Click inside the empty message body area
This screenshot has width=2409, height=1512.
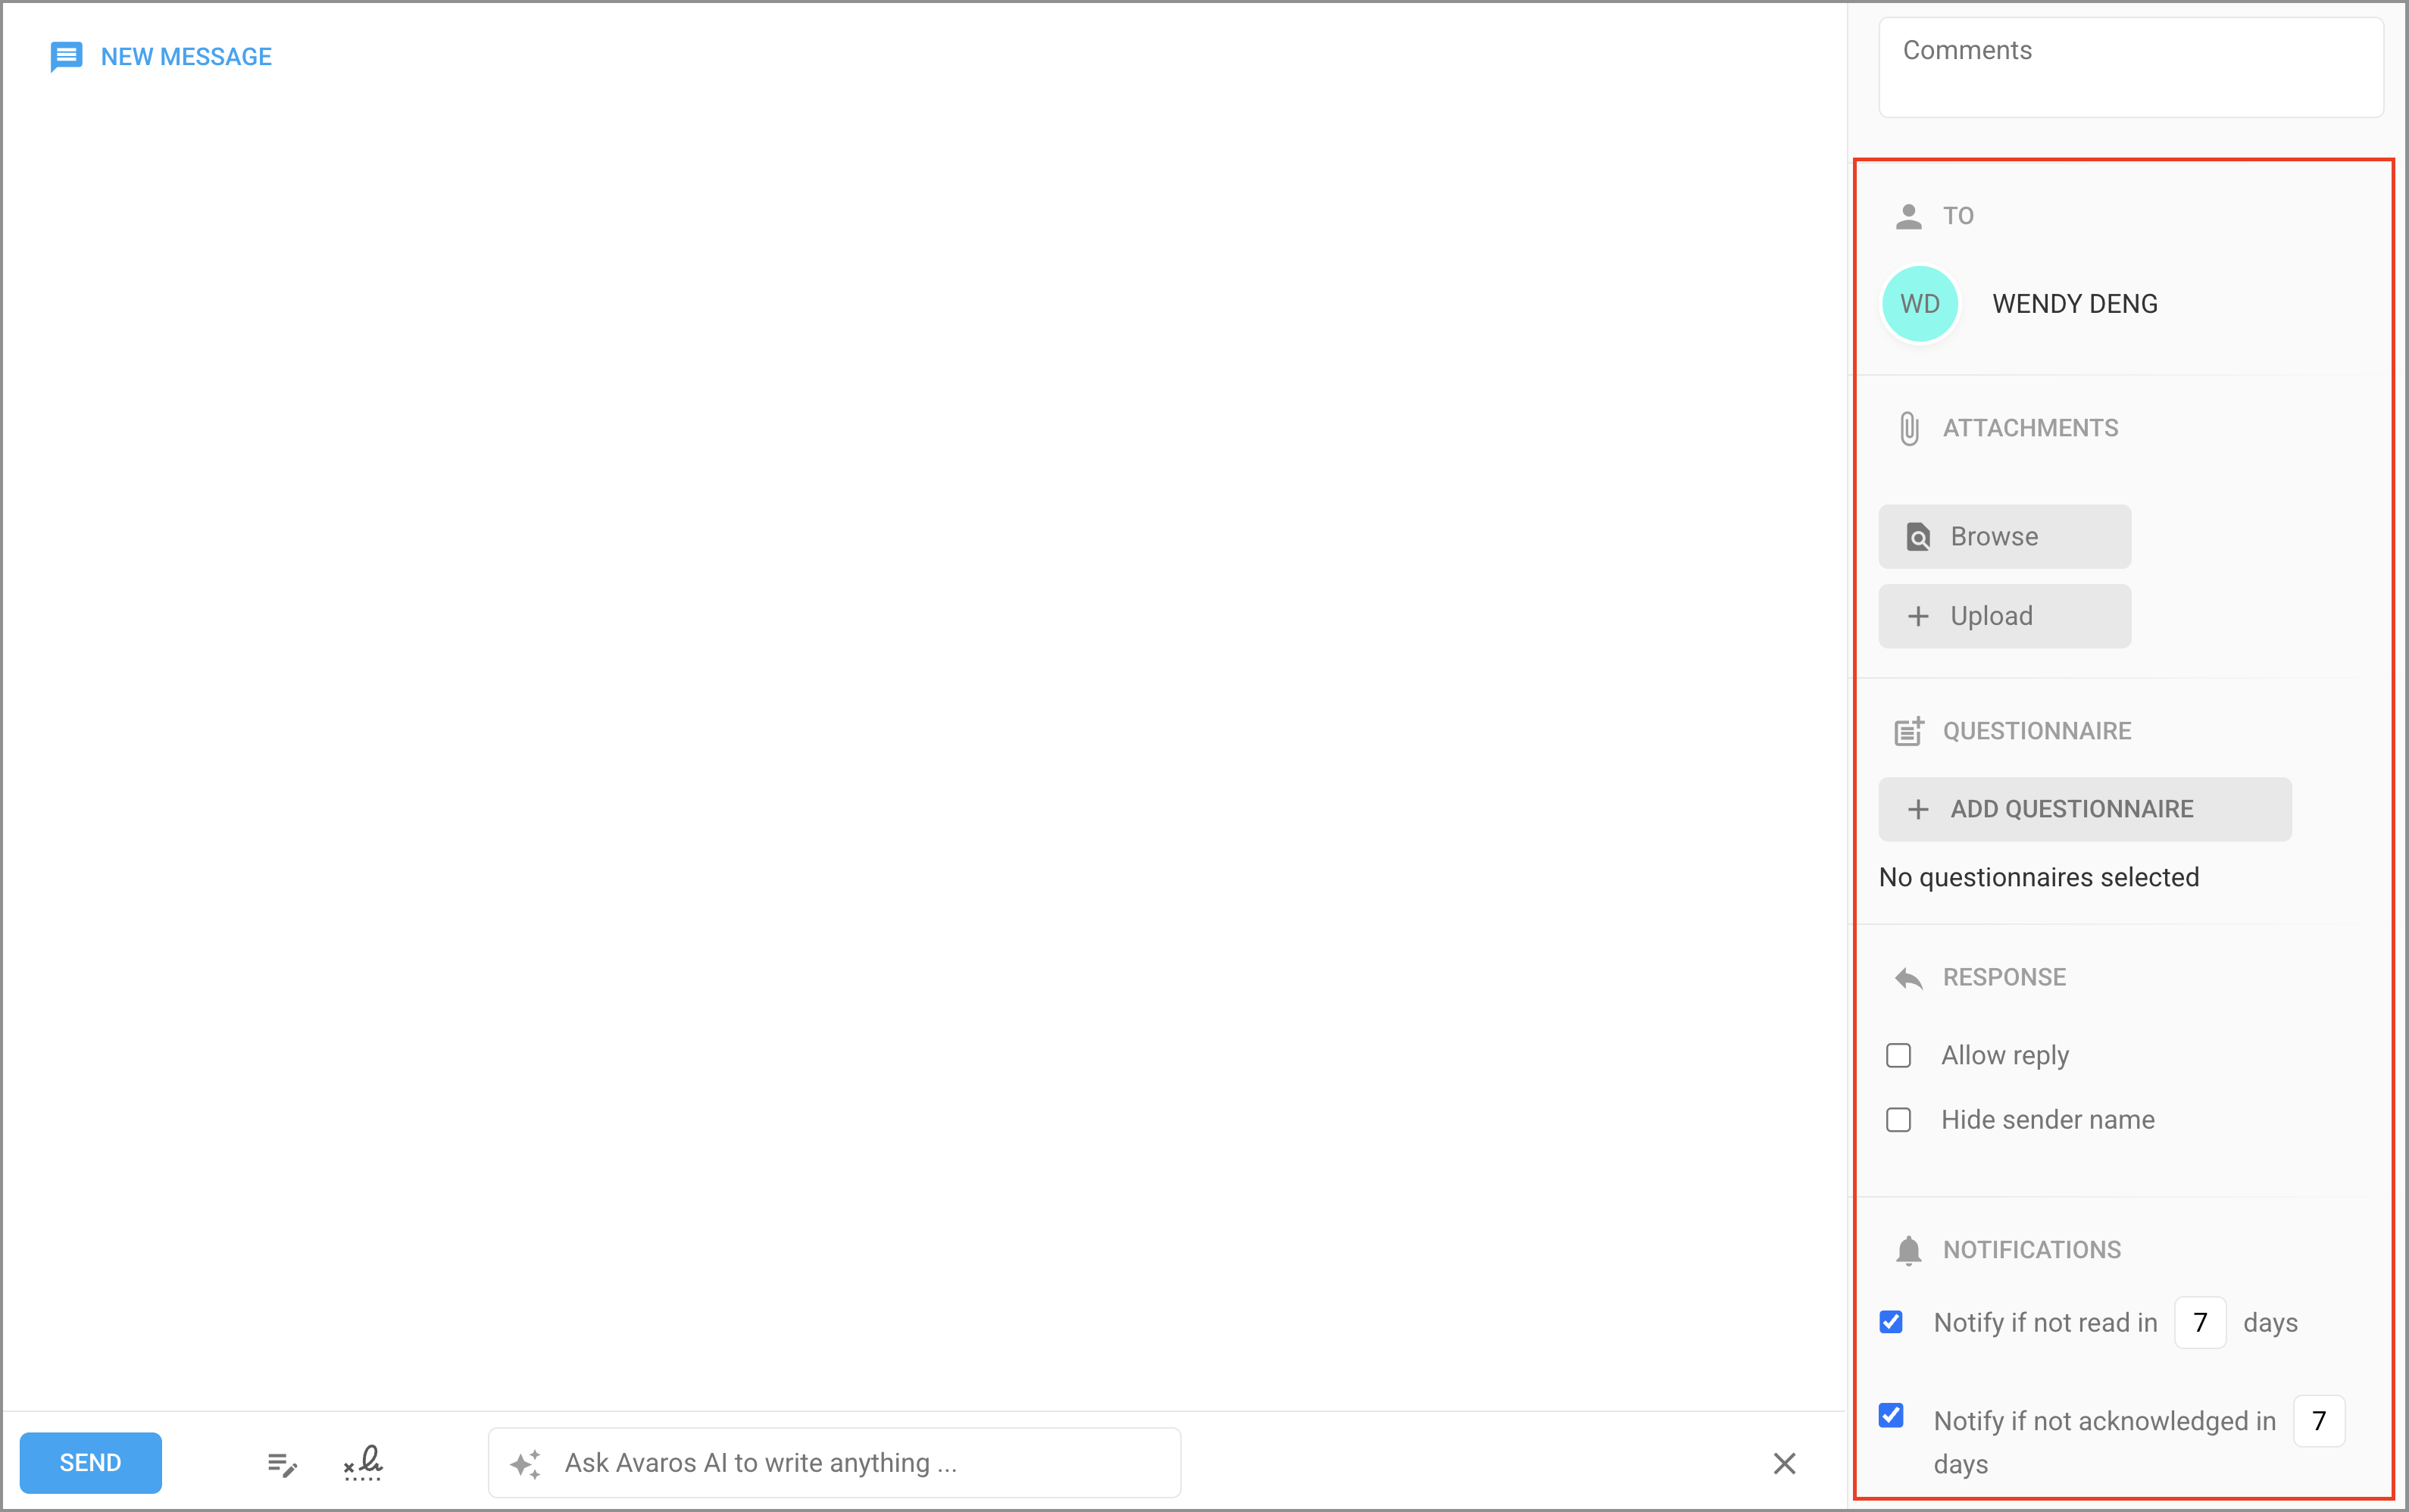tap(924, 750)
